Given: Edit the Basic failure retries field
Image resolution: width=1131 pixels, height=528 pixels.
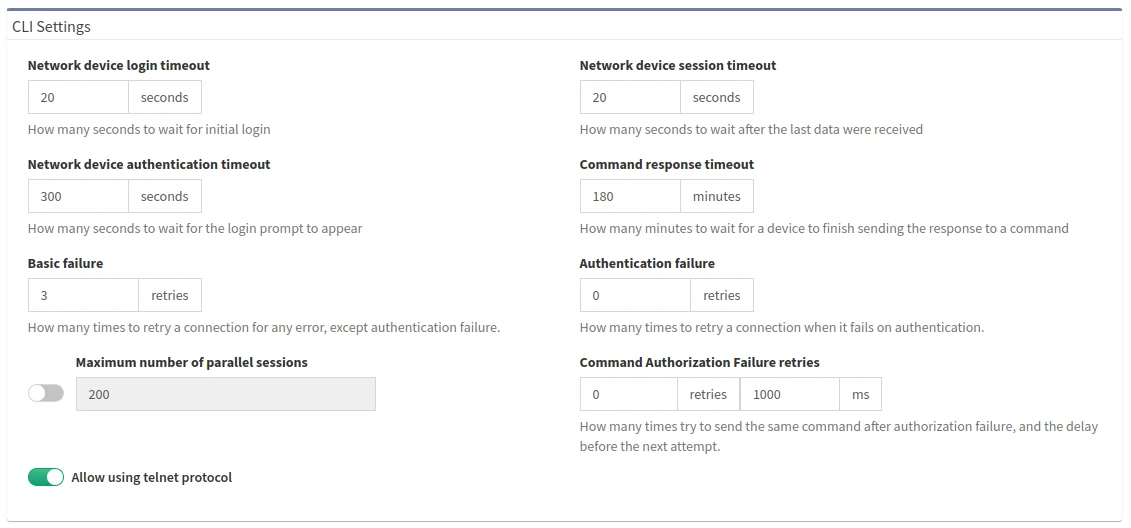Looking at the screenshot, I should (83, 296).
